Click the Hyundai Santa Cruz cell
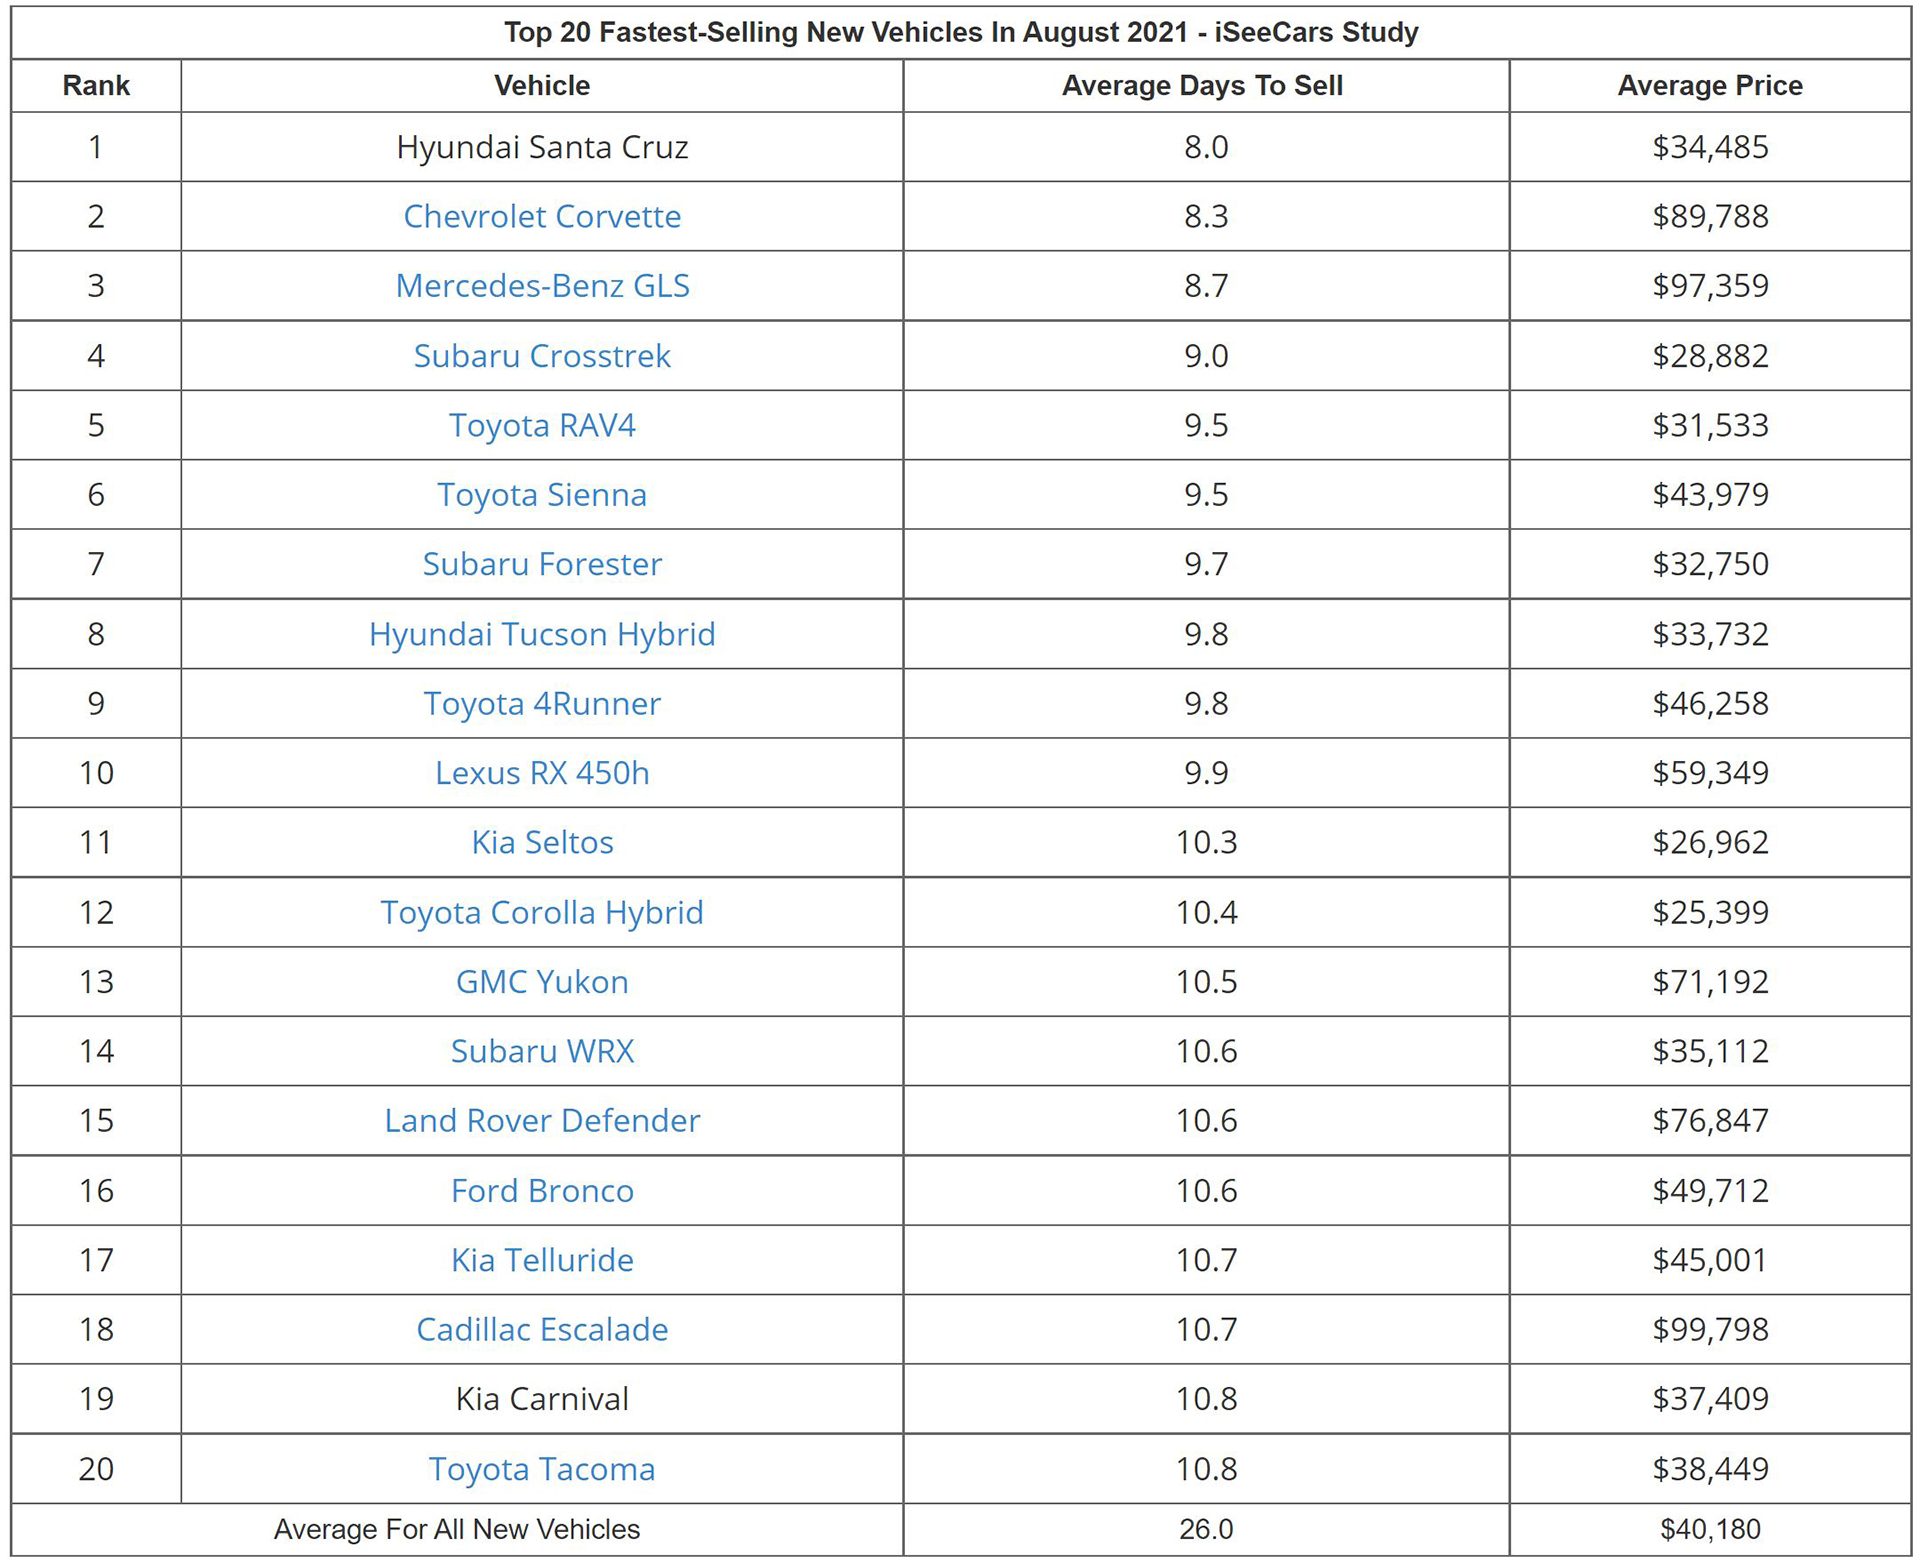1920x1563 pixels. (x=542, y=147)
